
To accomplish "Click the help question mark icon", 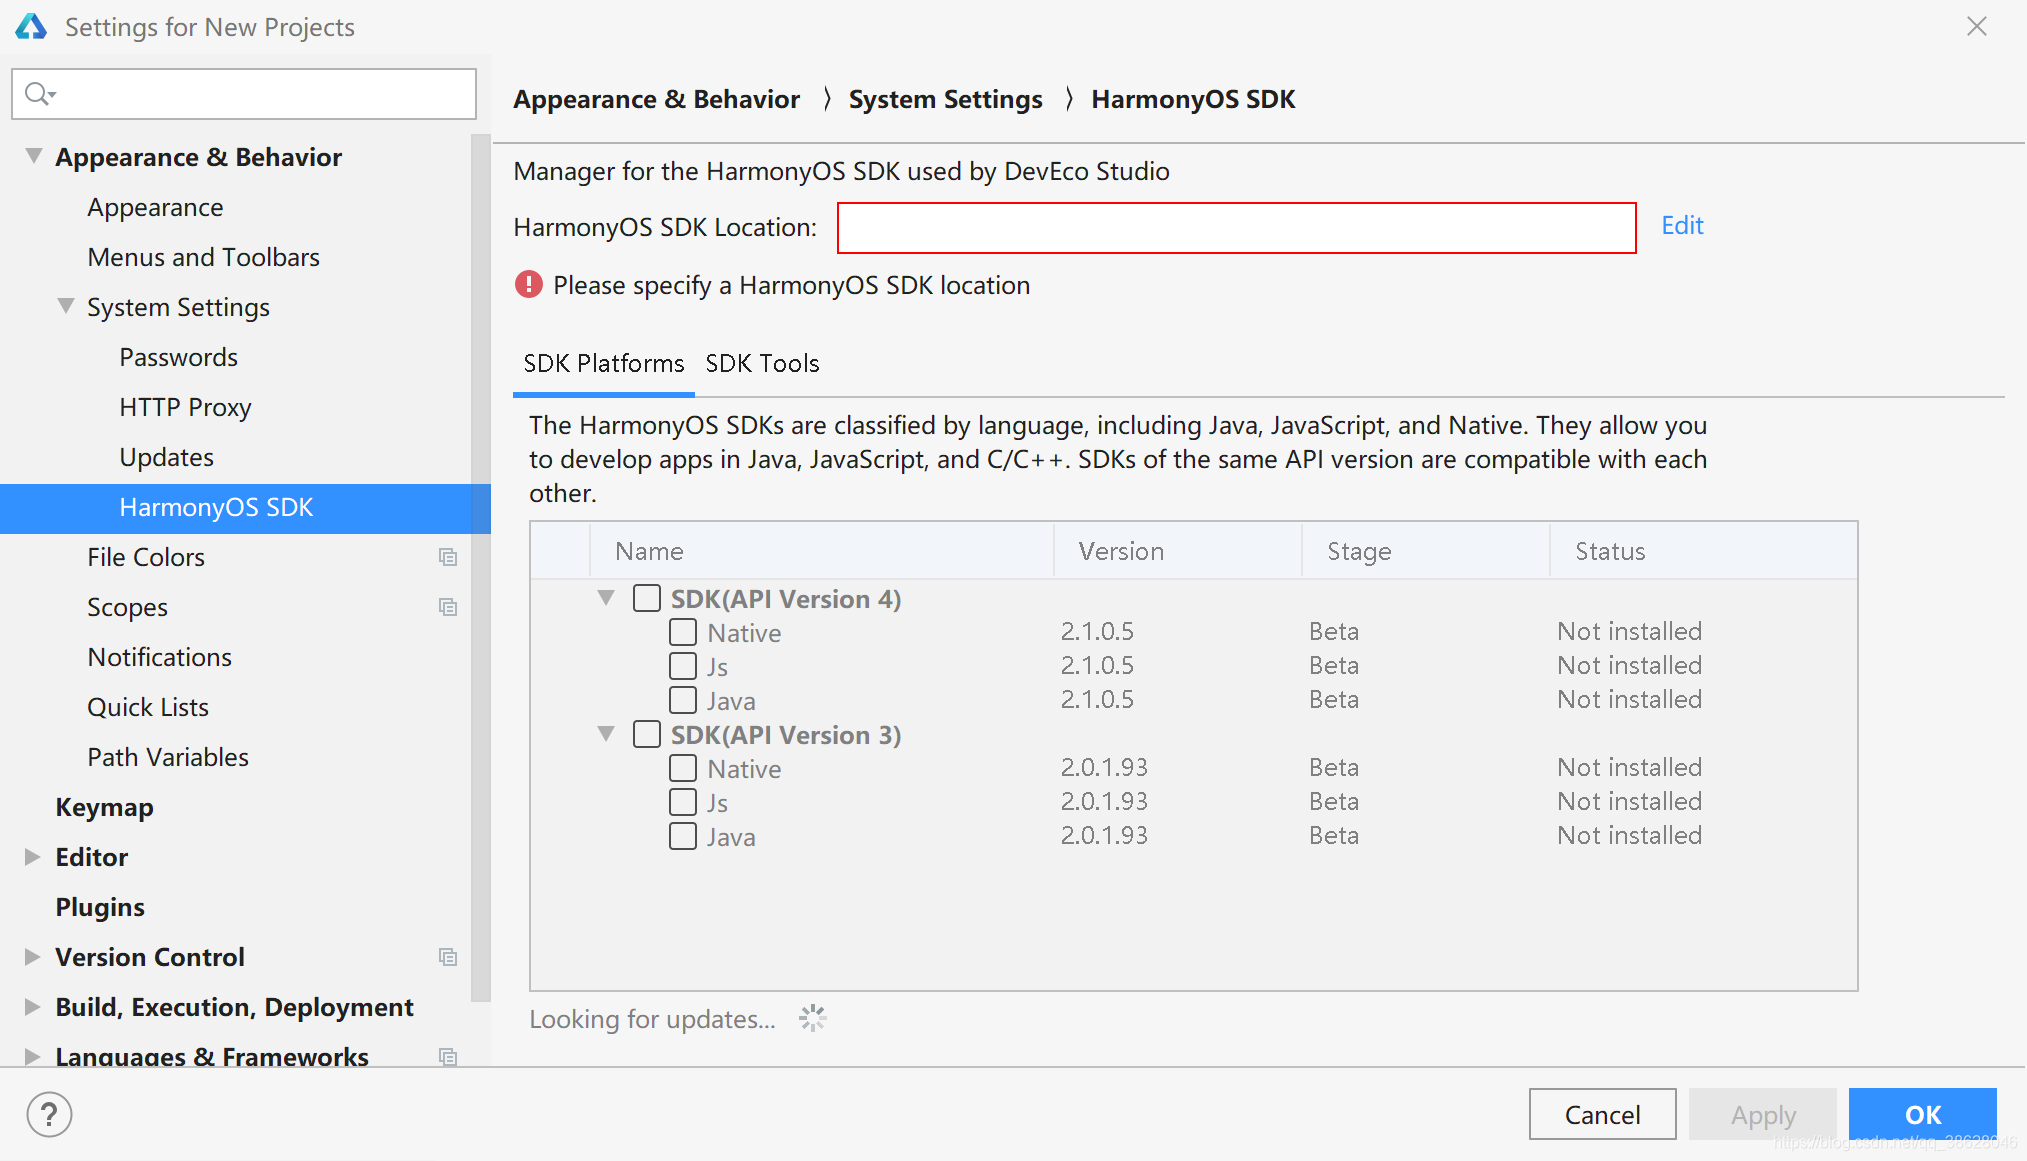I will (x=49, y=1114).
